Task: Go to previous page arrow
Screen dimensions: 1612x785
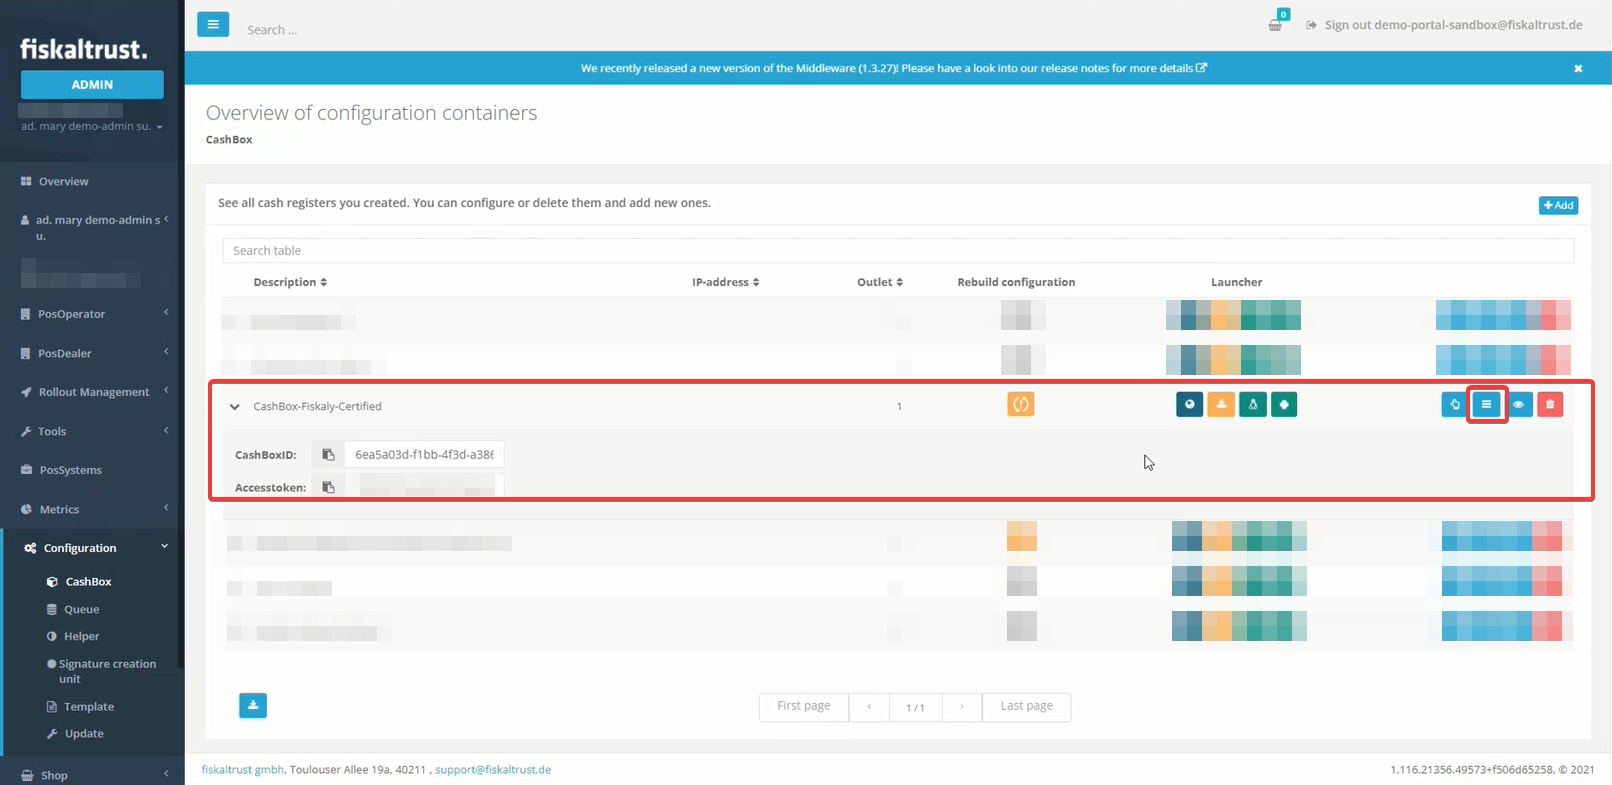Action: point(869,706)
